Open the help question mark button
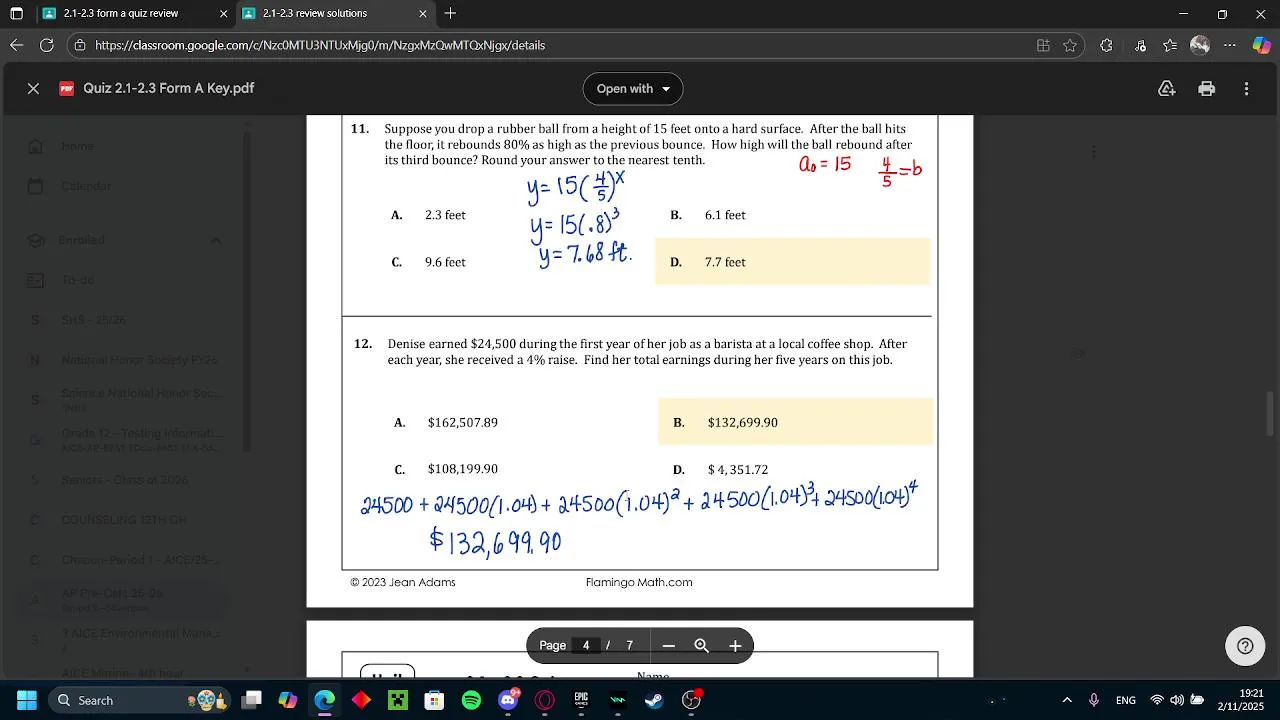Screen dimensions: 1280x720 point(1245,646)
